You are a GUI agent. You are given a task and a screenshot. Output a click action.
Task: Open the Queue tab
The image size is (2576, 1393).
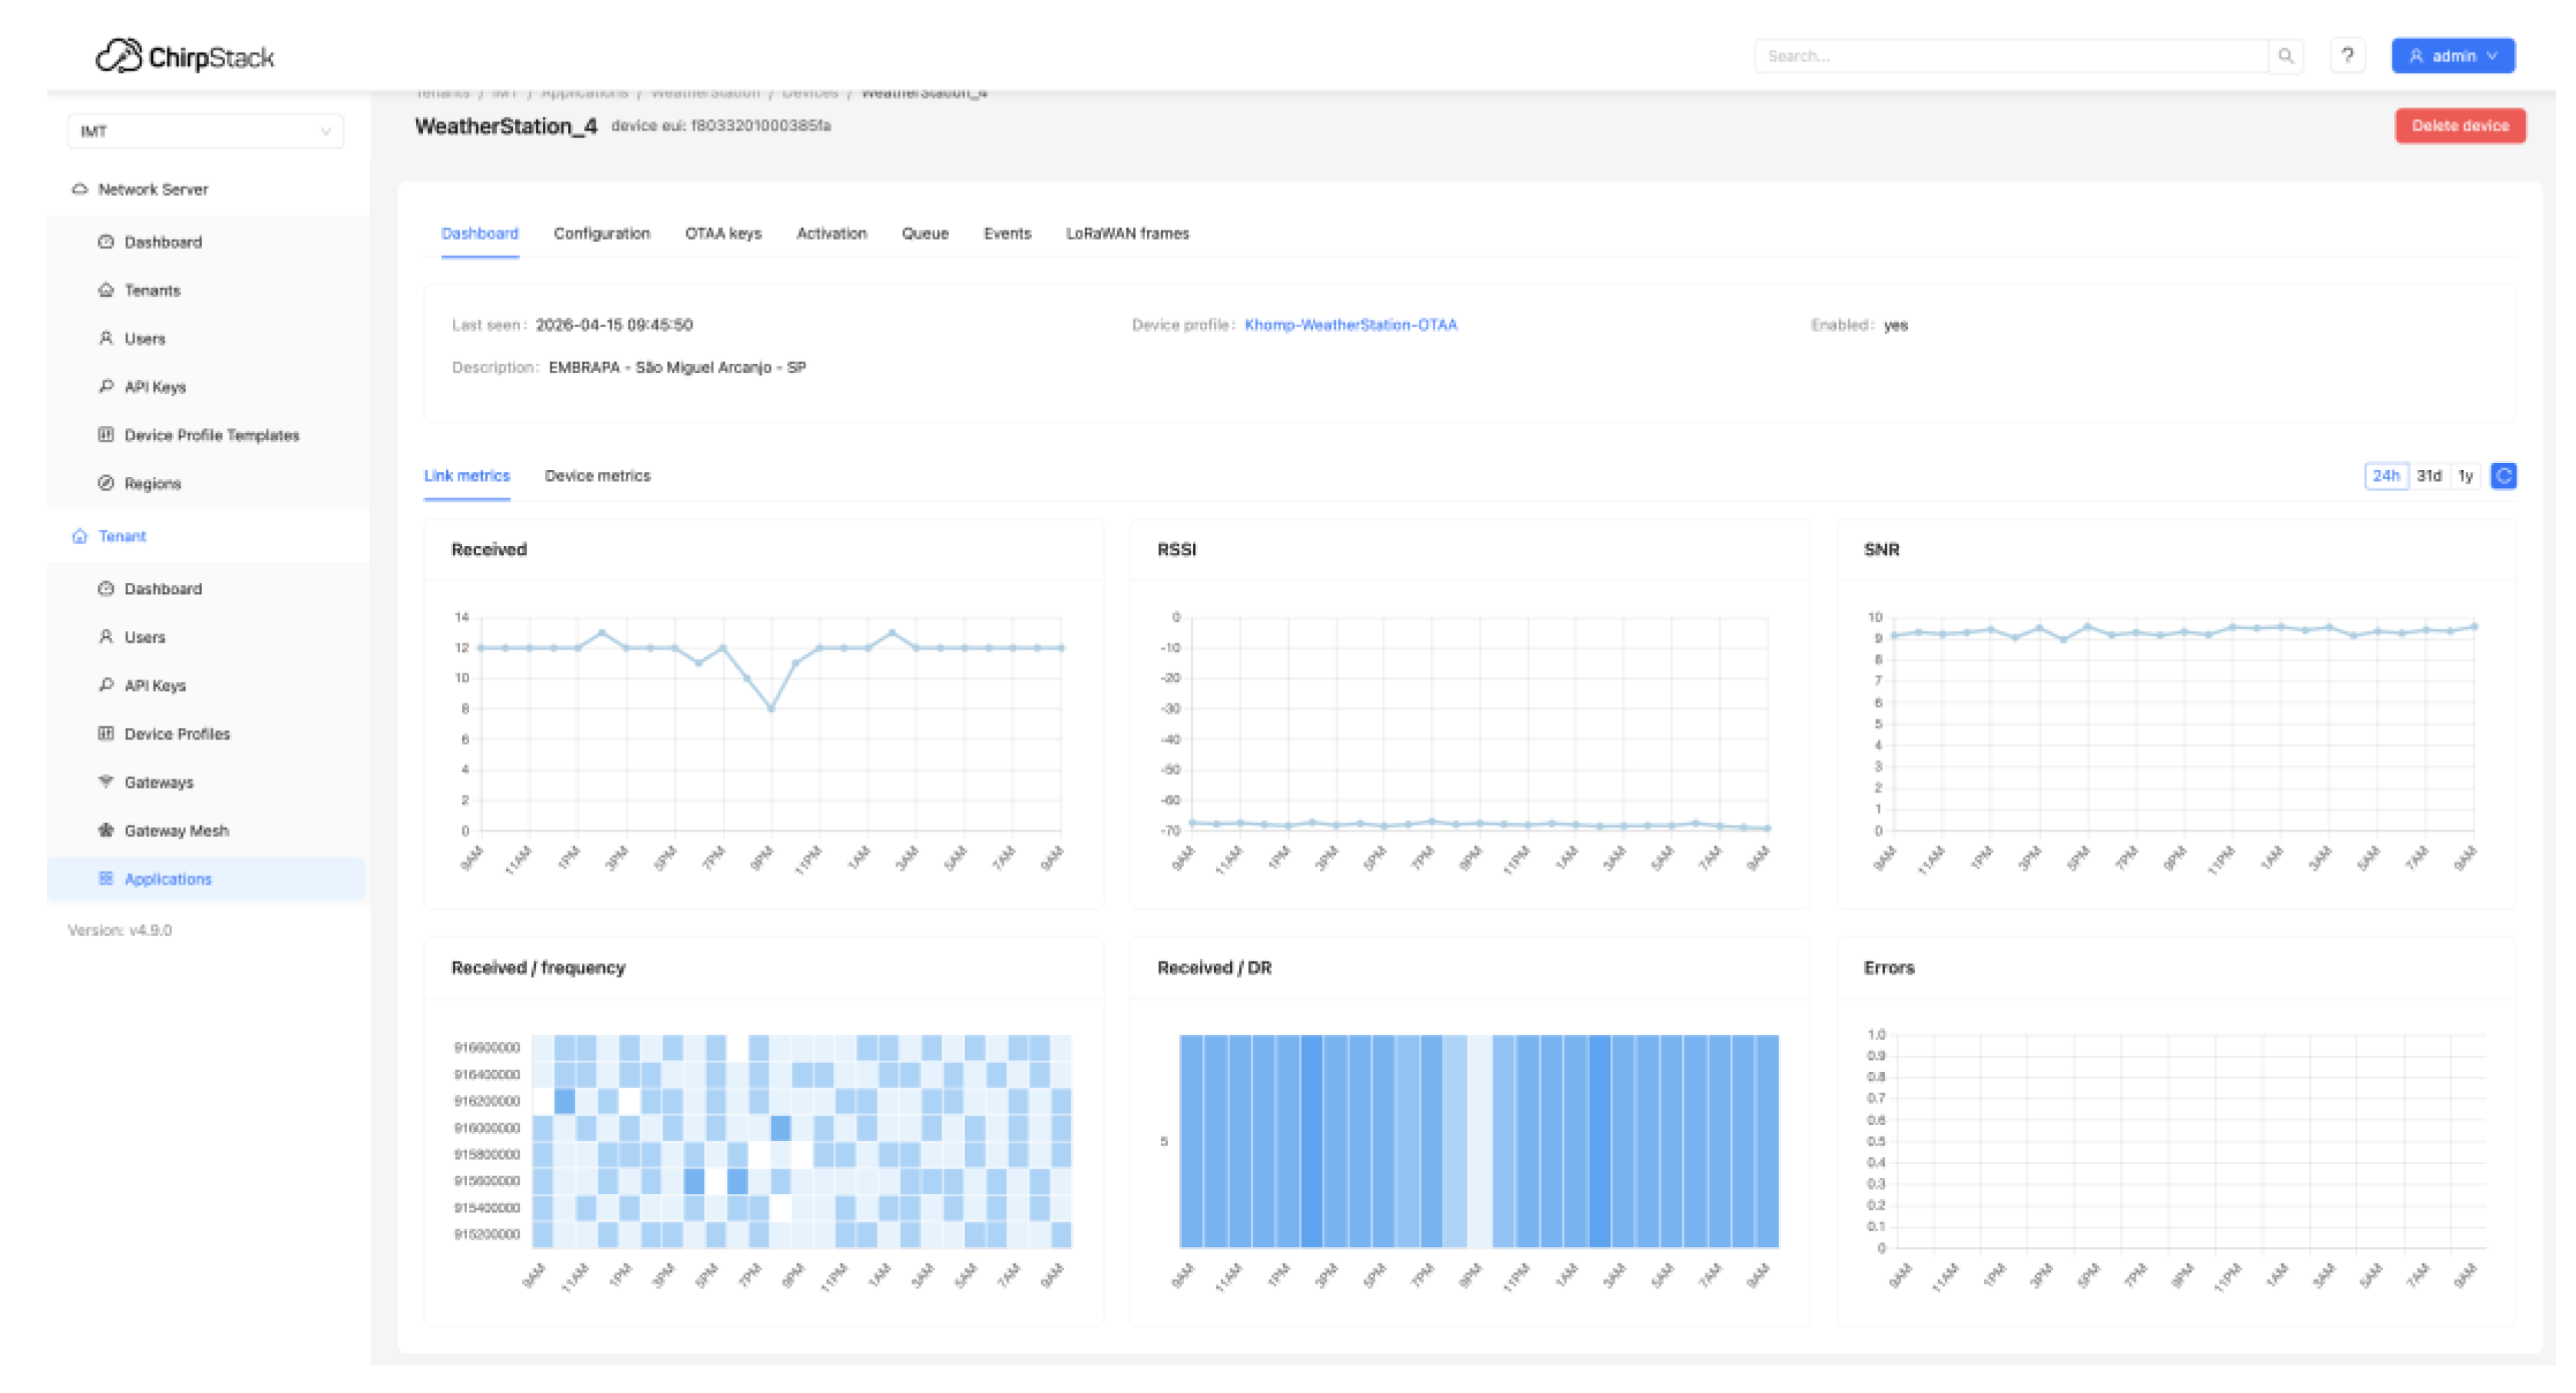click(925, 233)
